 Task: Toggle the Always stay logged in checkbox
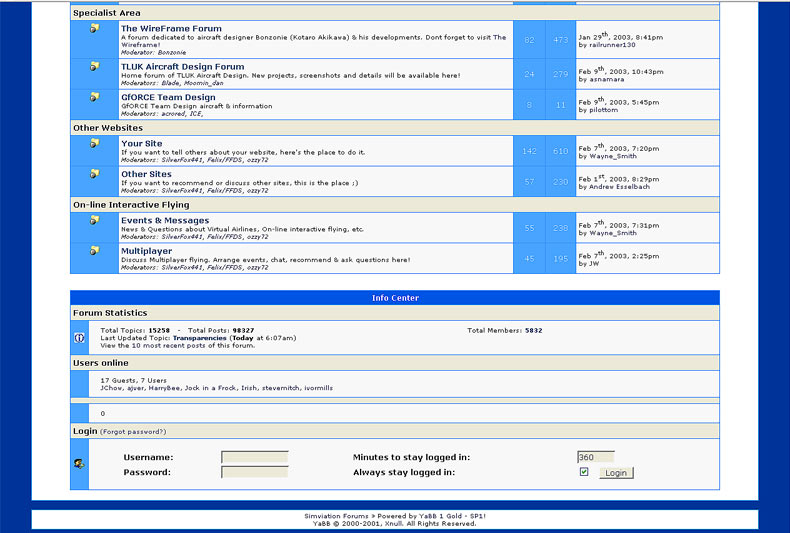click(x=584, y=472)
